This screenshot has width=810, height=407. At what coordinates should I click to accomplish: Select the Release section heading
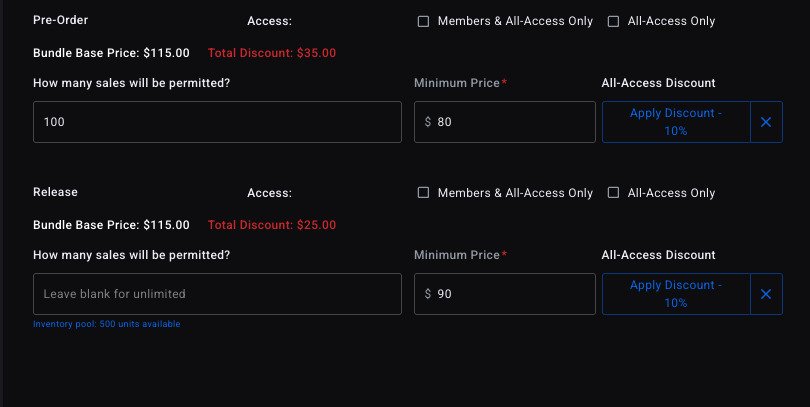[x=55, y=192]
